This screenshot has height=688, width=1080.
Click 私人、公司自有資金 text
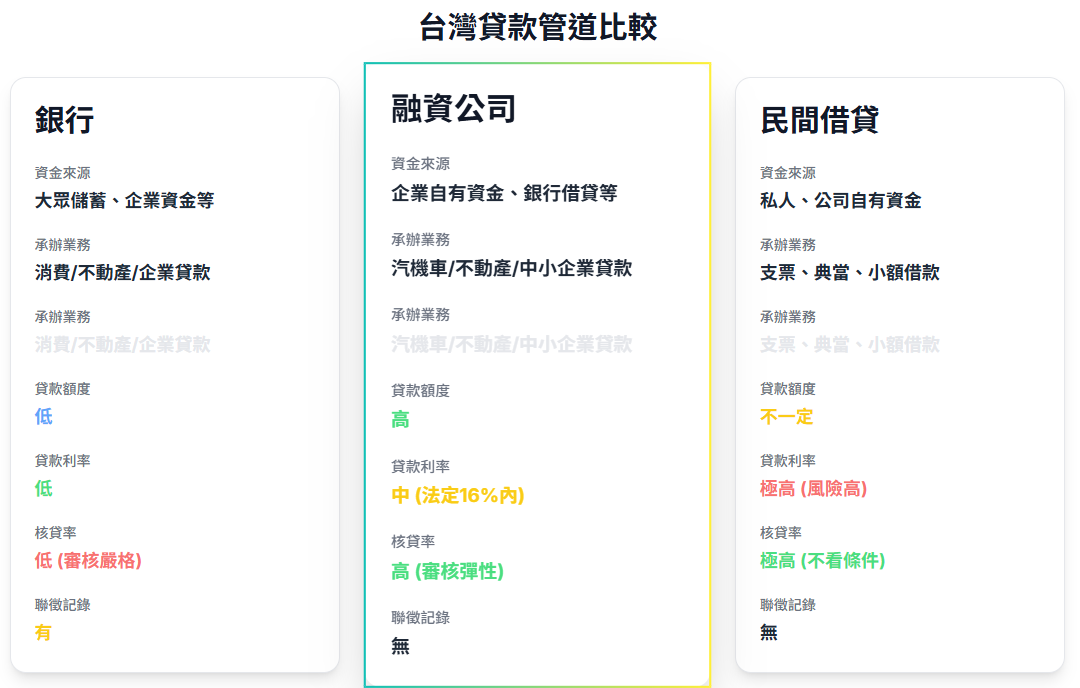(x=840, y=200)
